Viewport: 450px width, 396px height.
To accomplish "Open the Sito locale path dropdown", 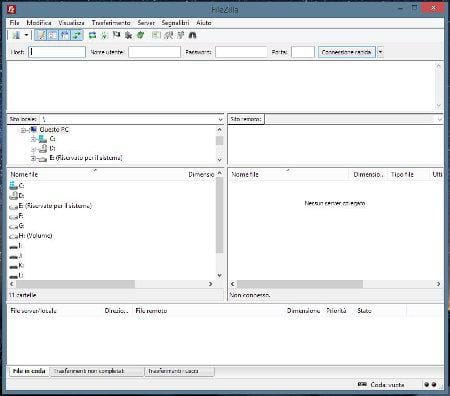I will [x=220, y=119].
